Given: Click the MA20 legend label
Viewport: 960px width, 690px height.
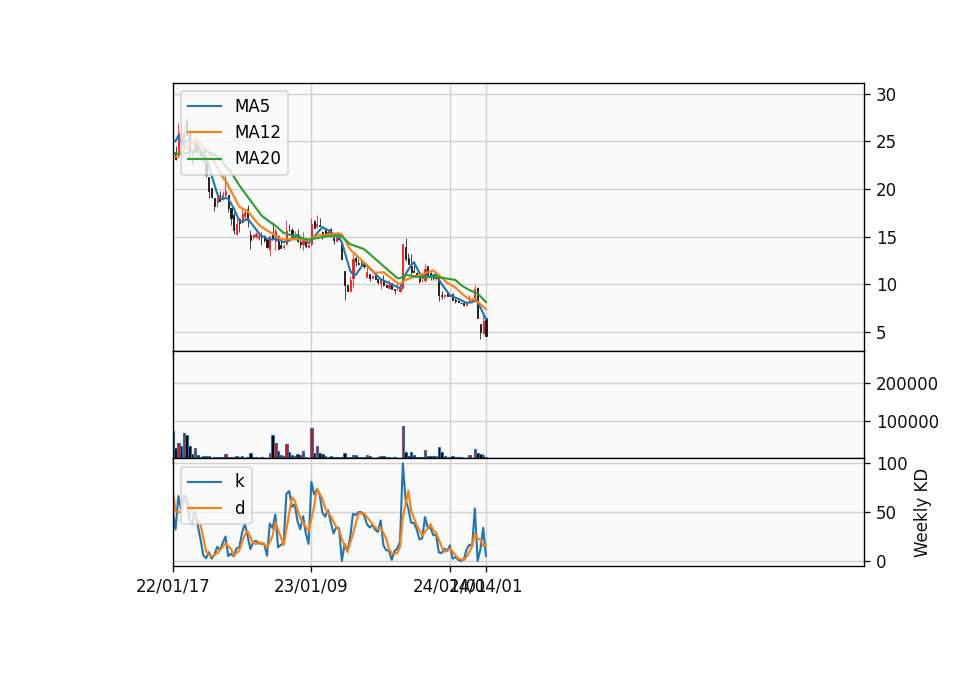Looking at the screenshot, I should pos(257,158).
